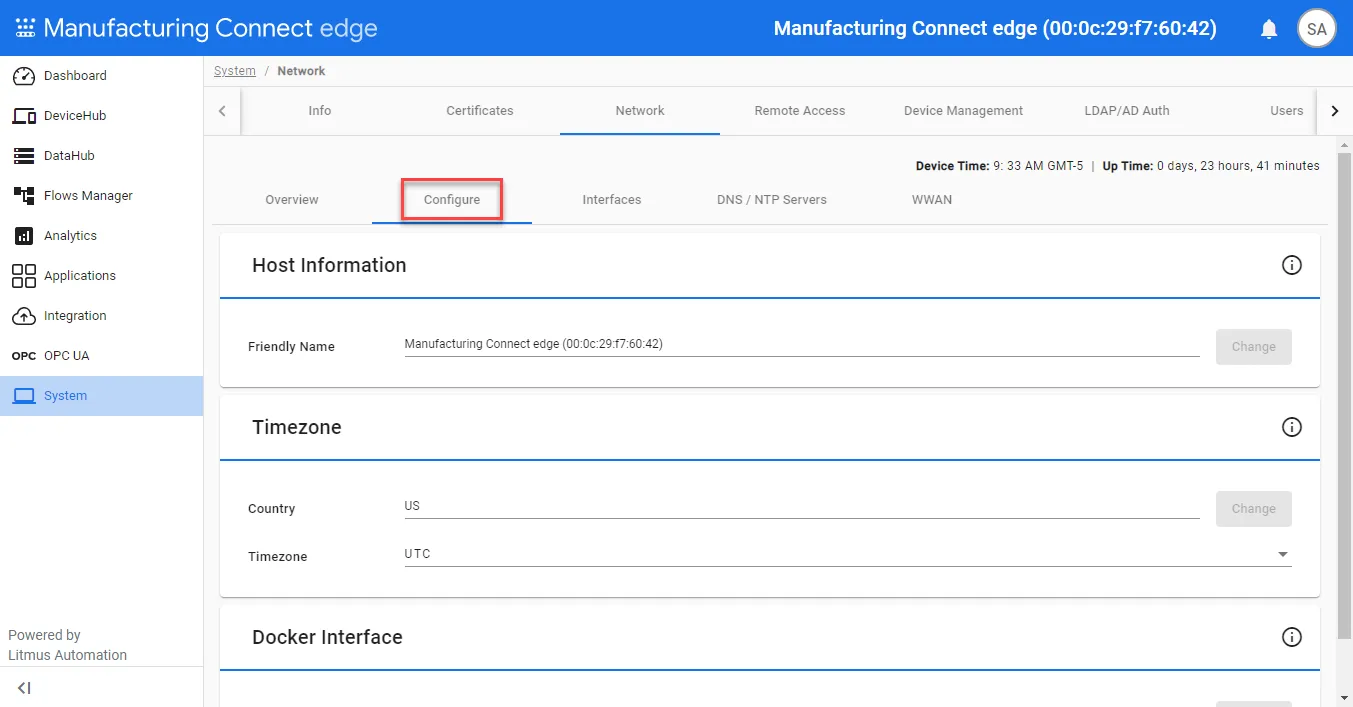The height and width of the screenshot is (707, 1353).
Task: Click the Host Information heading
Action: pos(329,265)
